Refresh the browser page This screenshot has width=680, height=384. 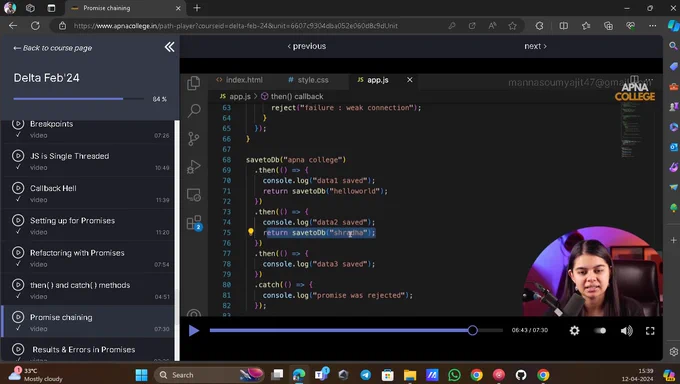point(35,26)
